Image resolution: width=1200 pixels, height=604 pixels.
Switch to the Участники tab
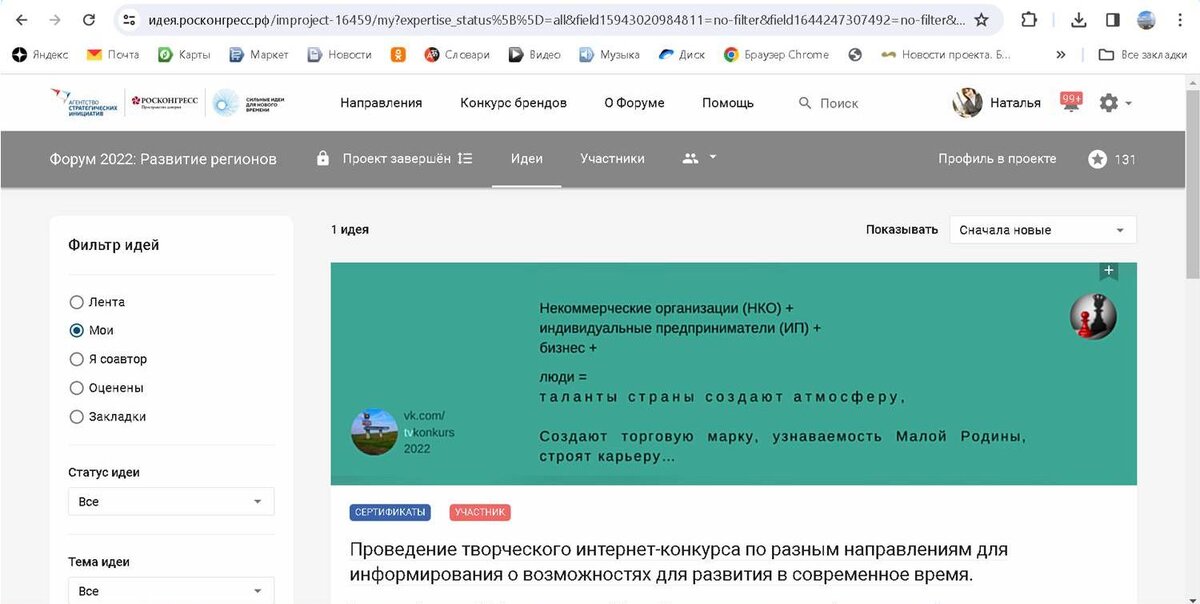point(612,158)
